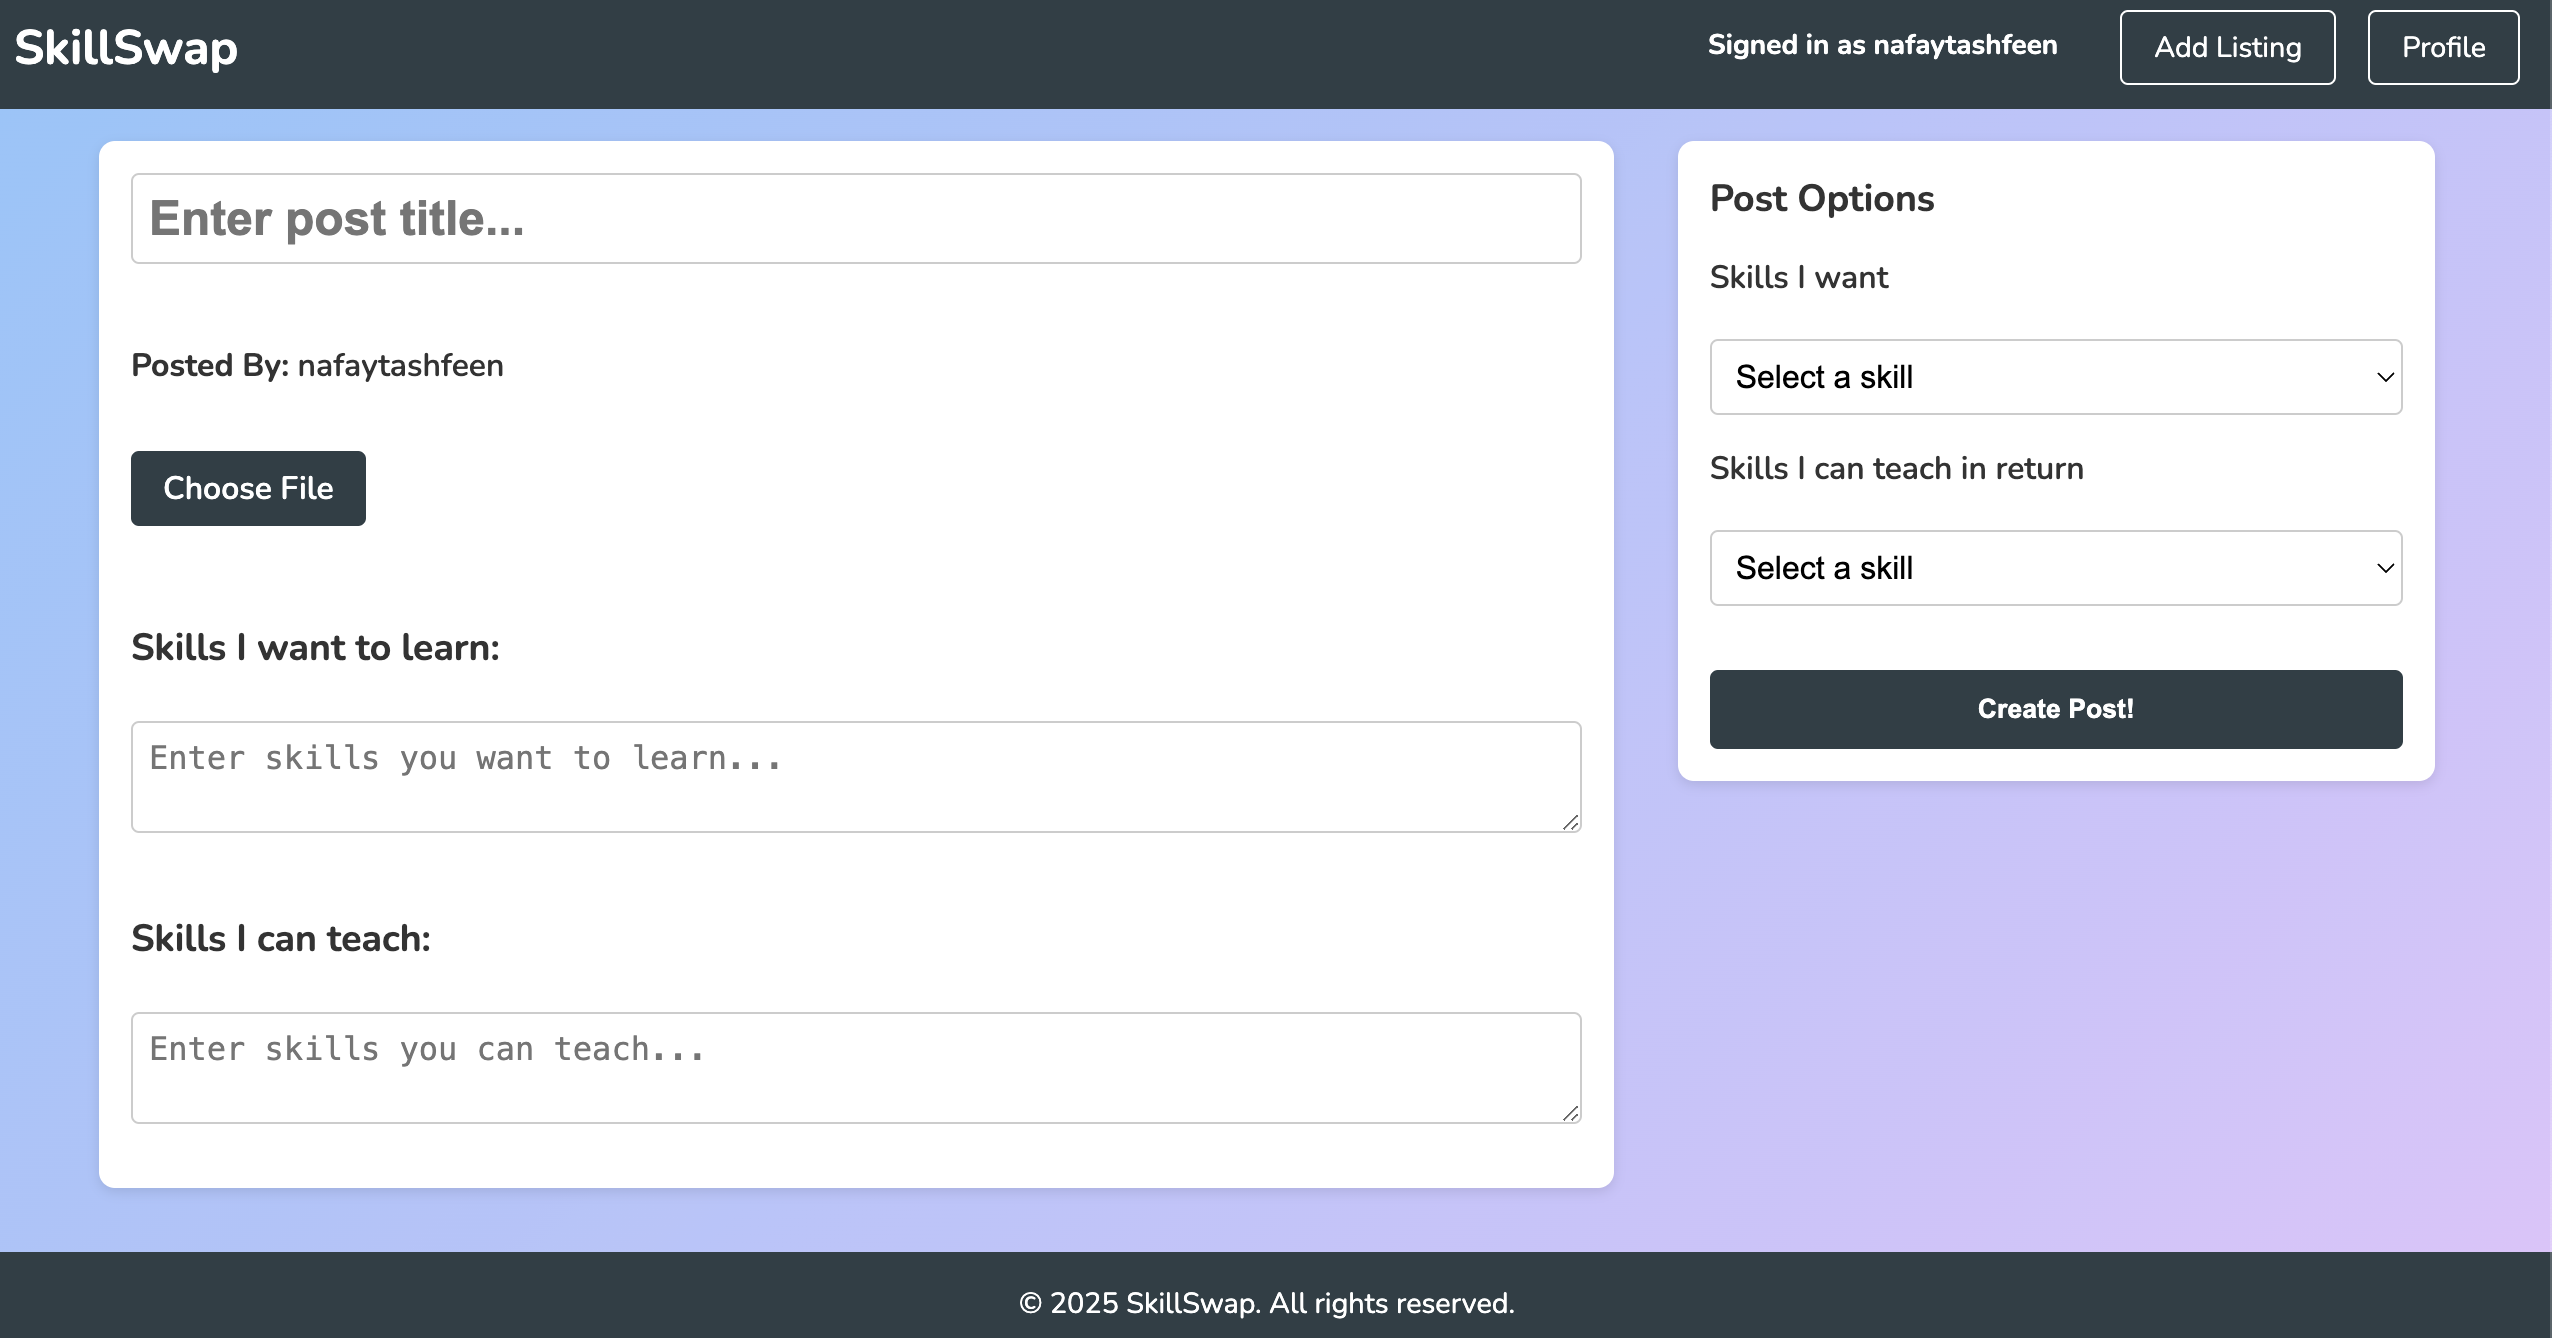Open the Skills I want dropdown
Screen dimensions: 2552x1338
tap(2055, 377)
